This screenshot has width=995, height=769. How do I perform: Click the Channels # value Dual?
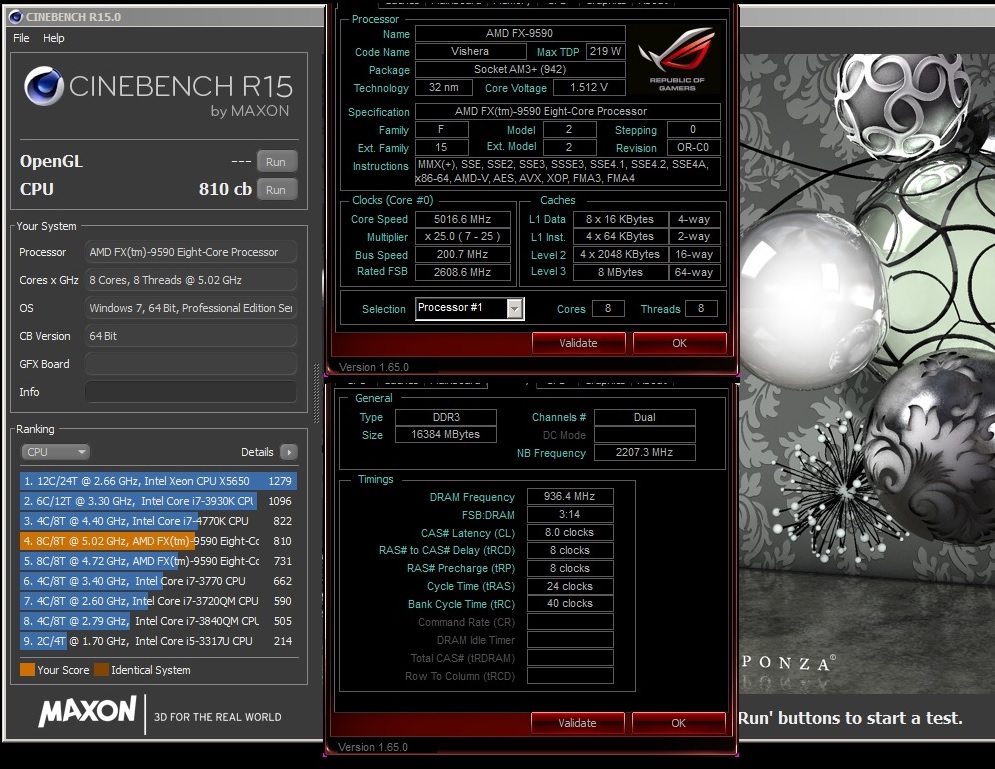click(645, 417)
